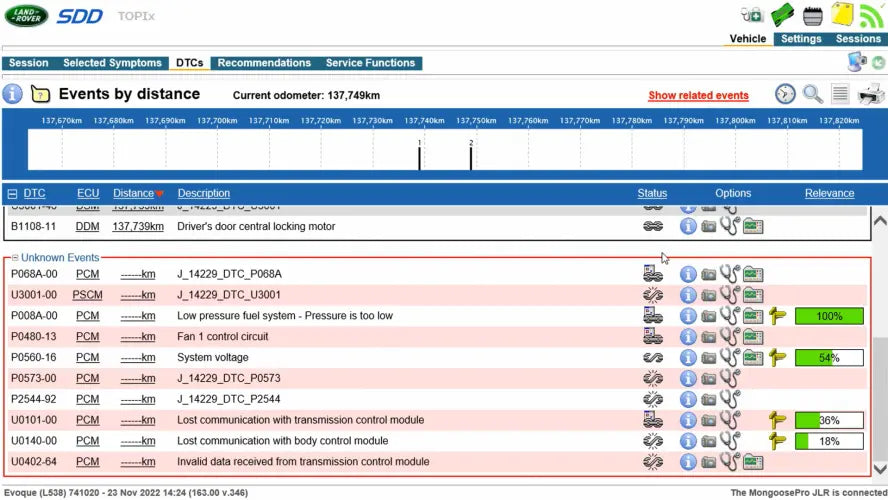Image resolution: width=888 pixels, height=500 pixels.
Task: Click stethoscope icon in P0560-16 System voltage row
Action: pos(730,357)
